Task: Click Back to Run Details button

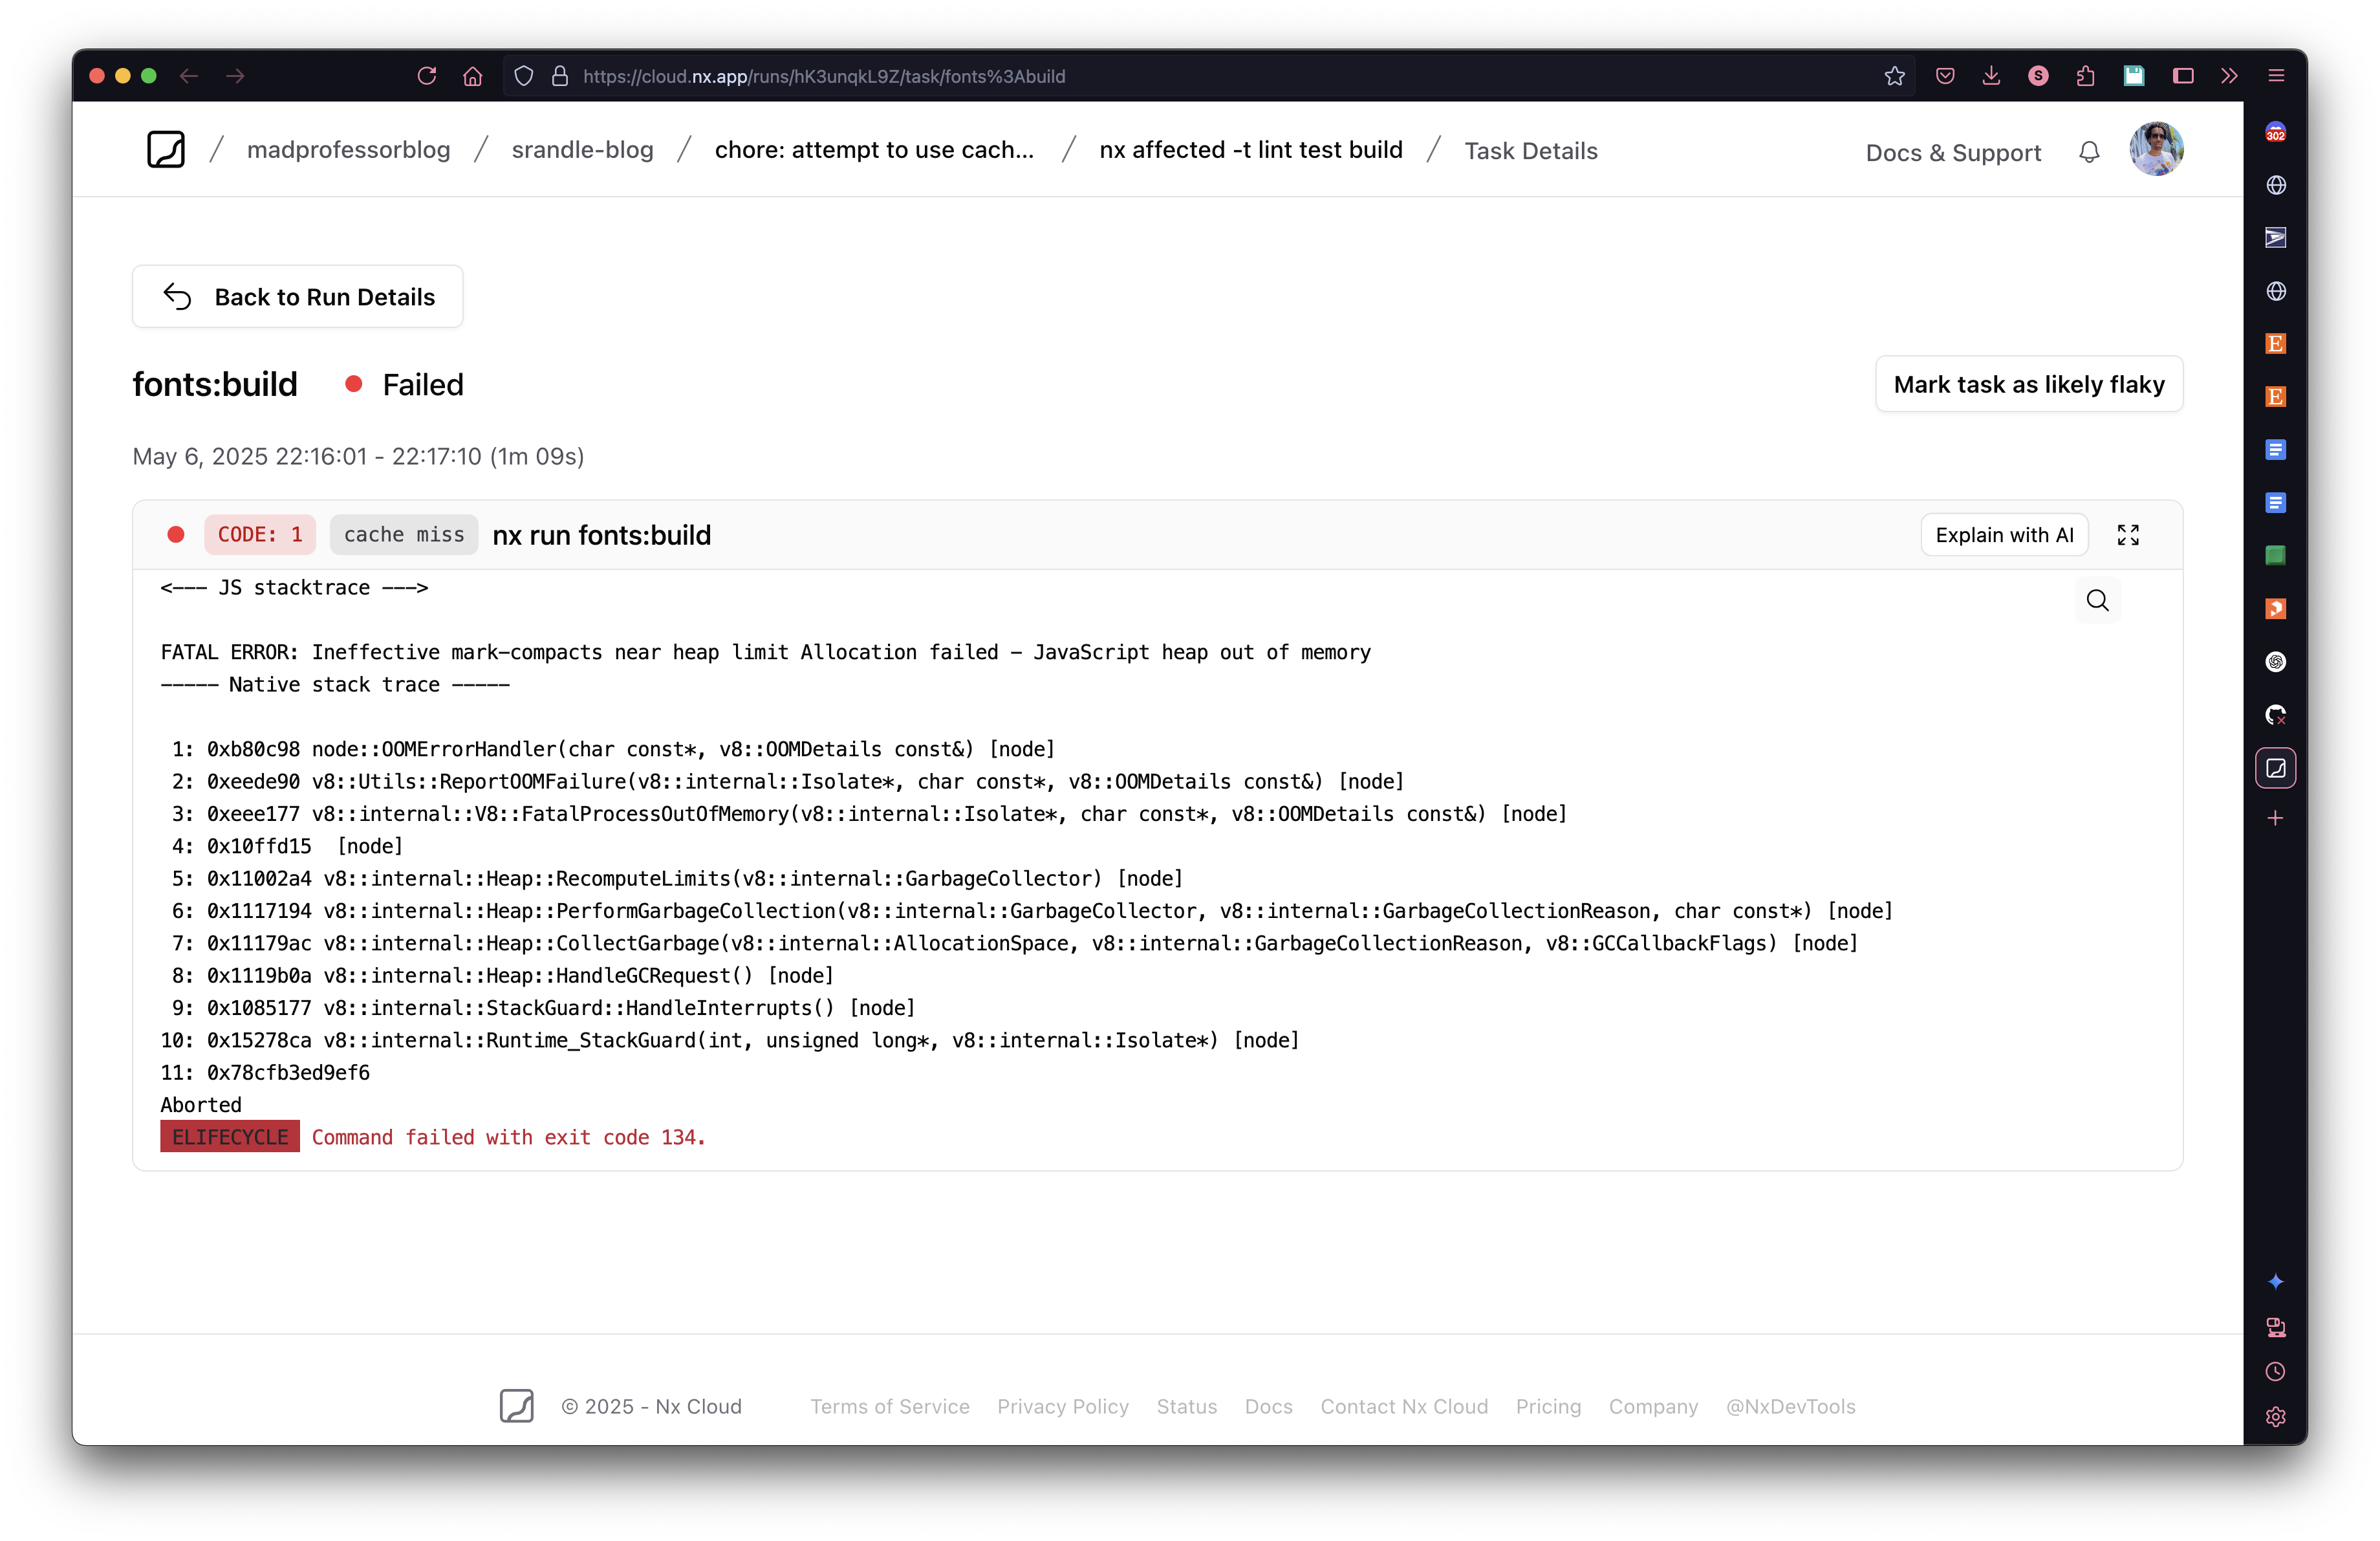Action: [298, 296]
